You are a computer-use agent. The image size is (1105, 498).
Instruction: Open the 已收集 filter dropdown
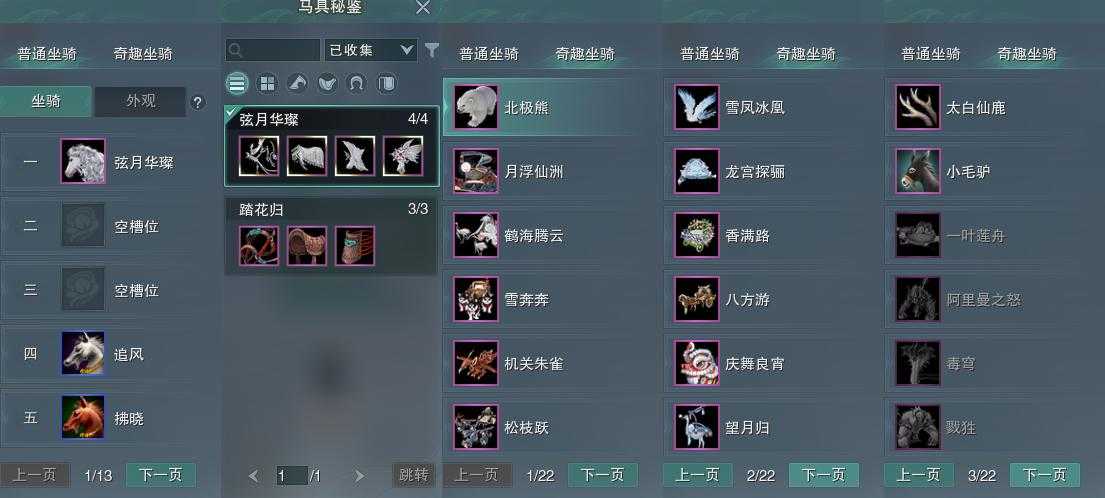tap(371, 50)
